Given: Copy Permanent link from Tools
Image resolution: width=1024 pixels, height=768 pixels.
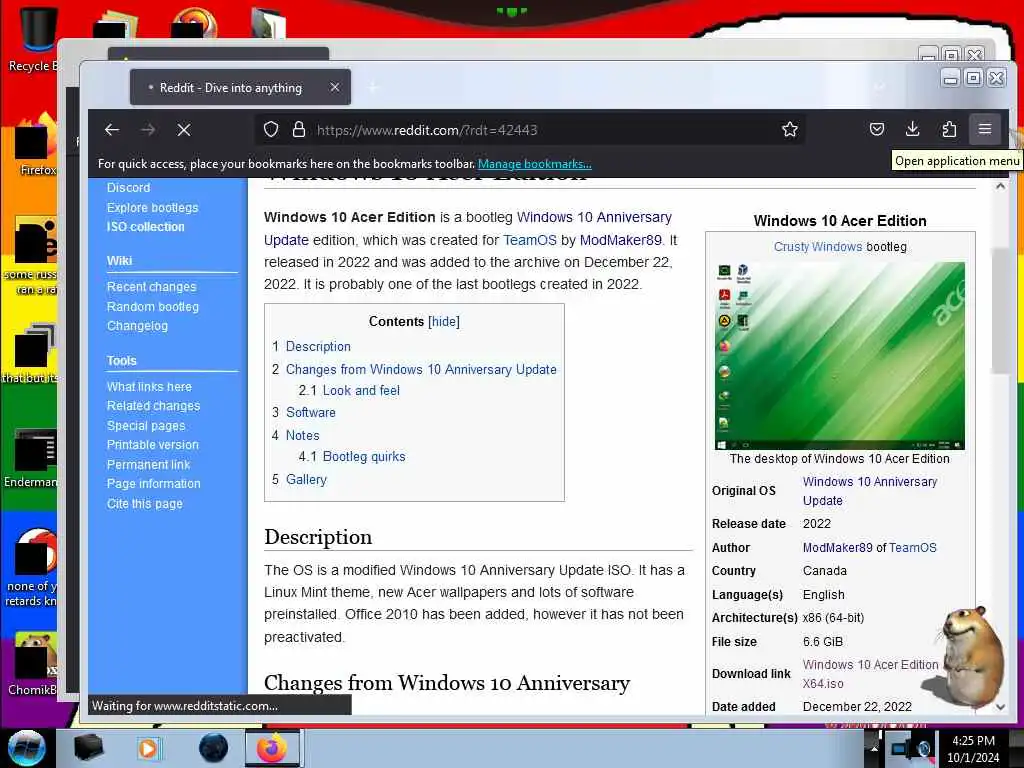Looking at the screenshot, I should [148, 464].
